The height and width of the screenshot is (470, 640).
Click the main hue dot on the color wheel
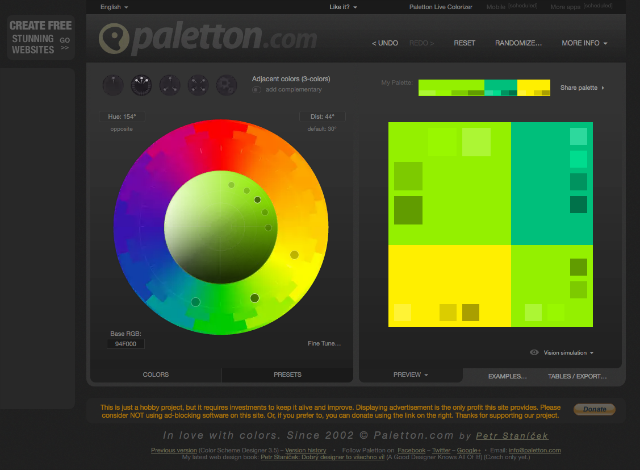click(255, 298)
